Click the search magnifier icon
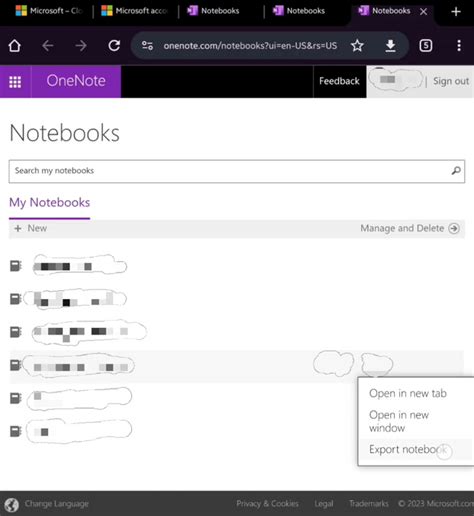Screen dimensions: 474x516 (x=456, y=171)
